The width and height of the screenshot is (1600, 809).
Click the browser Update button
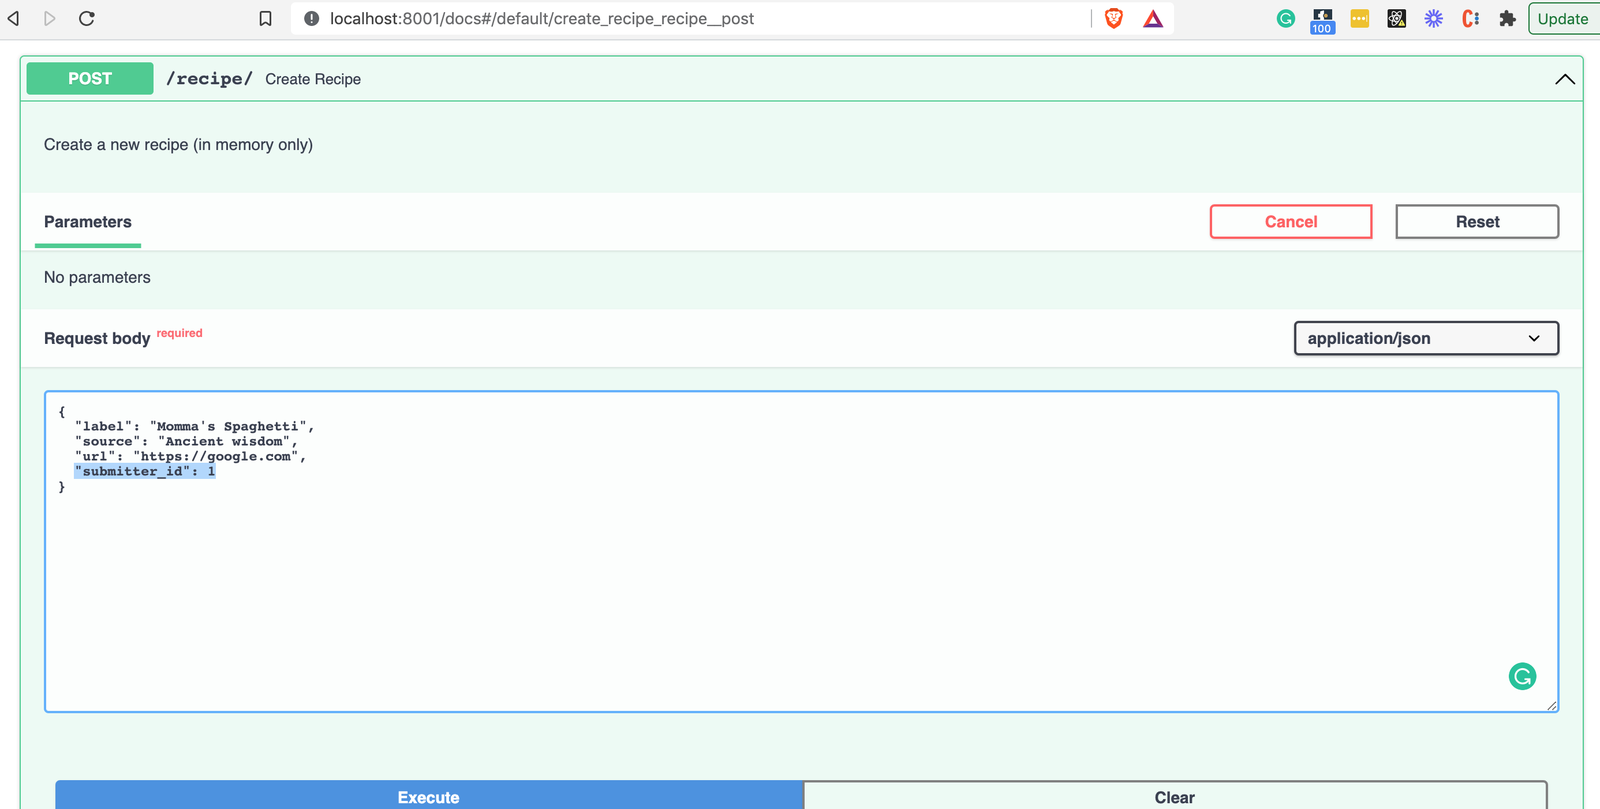click(1563, 19)
